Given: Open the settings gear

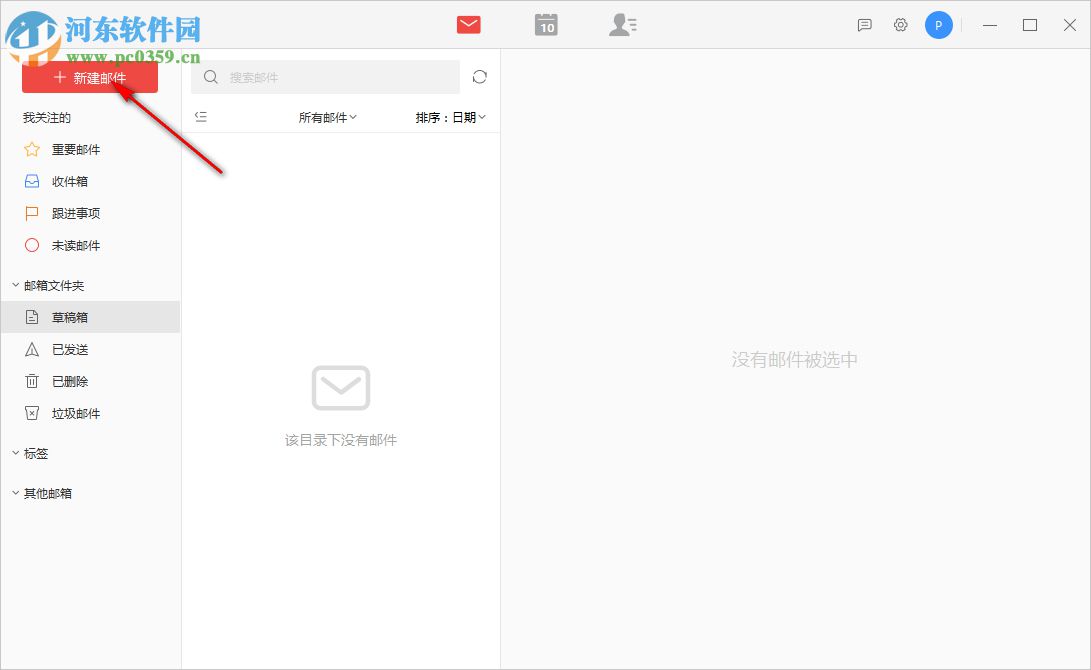Looking at the screenshot, I should tap(900, 25).
